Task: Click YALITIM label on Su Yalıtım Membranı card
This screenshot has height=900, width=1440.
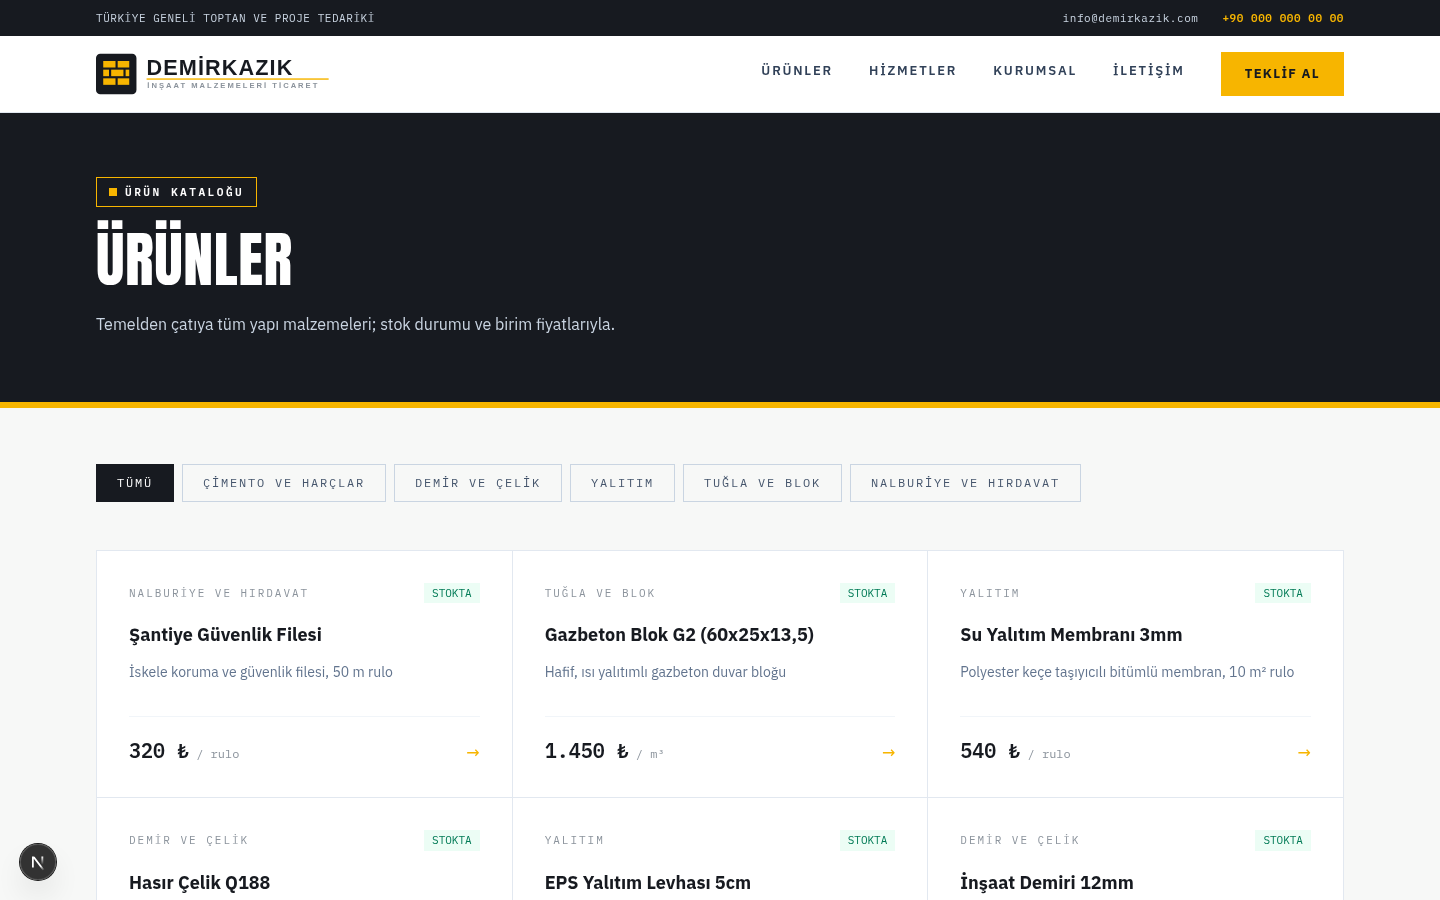Action: 990,593
